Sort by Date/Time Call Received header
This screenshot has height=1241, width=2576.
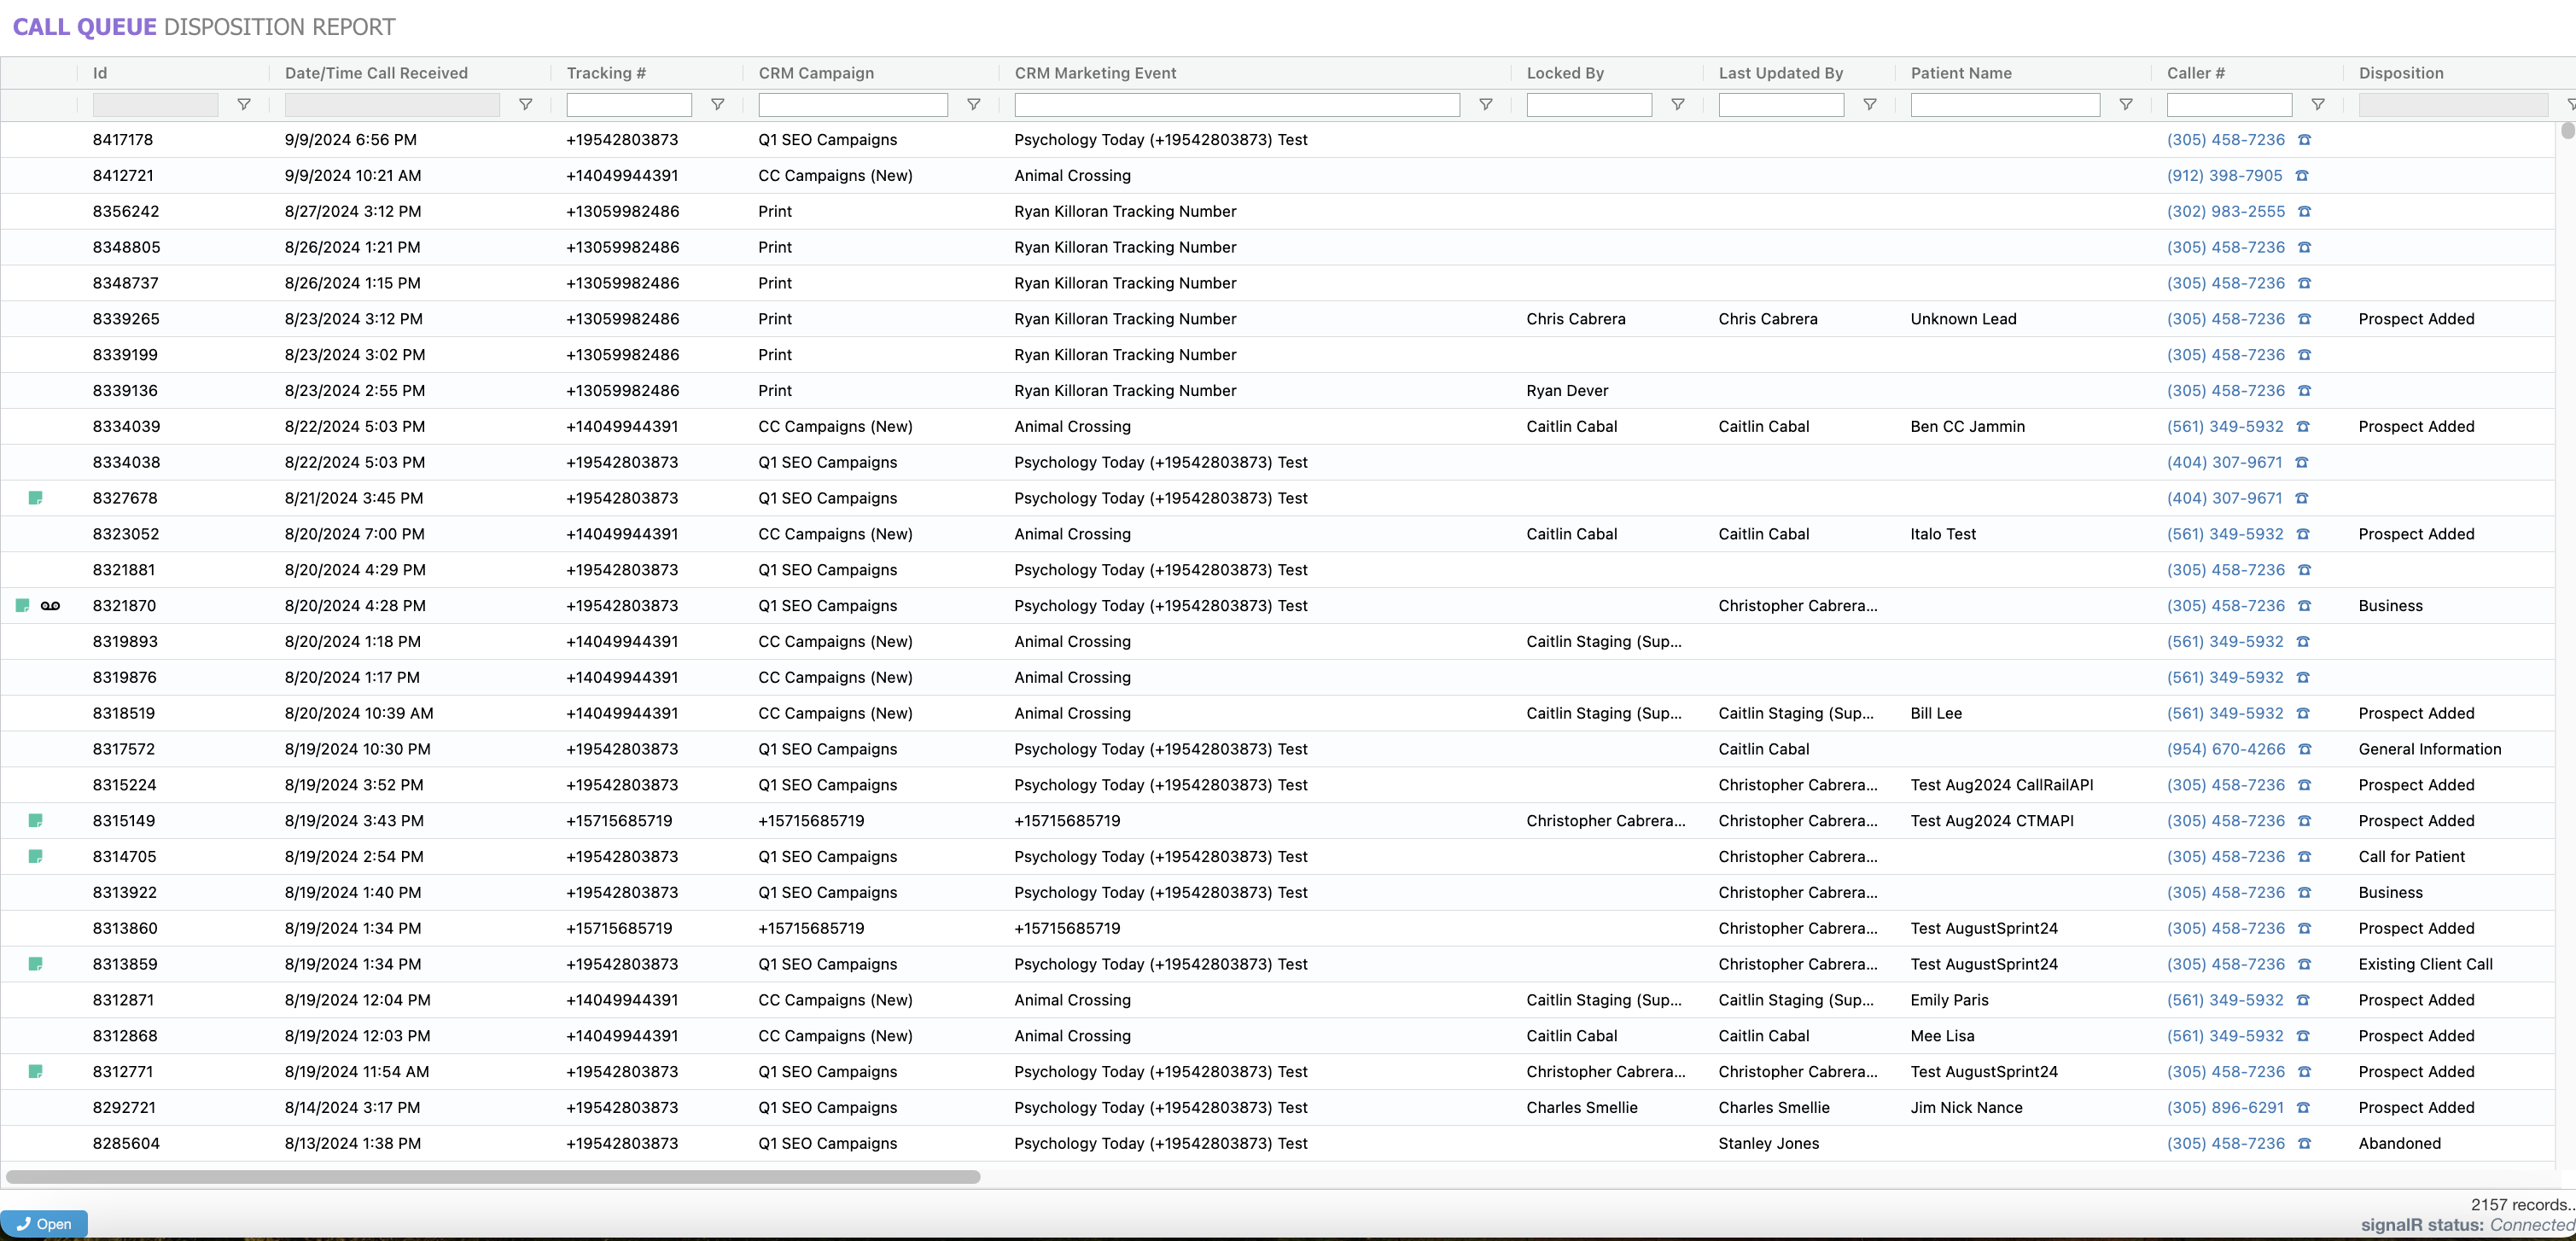click(x=376, y=73)
